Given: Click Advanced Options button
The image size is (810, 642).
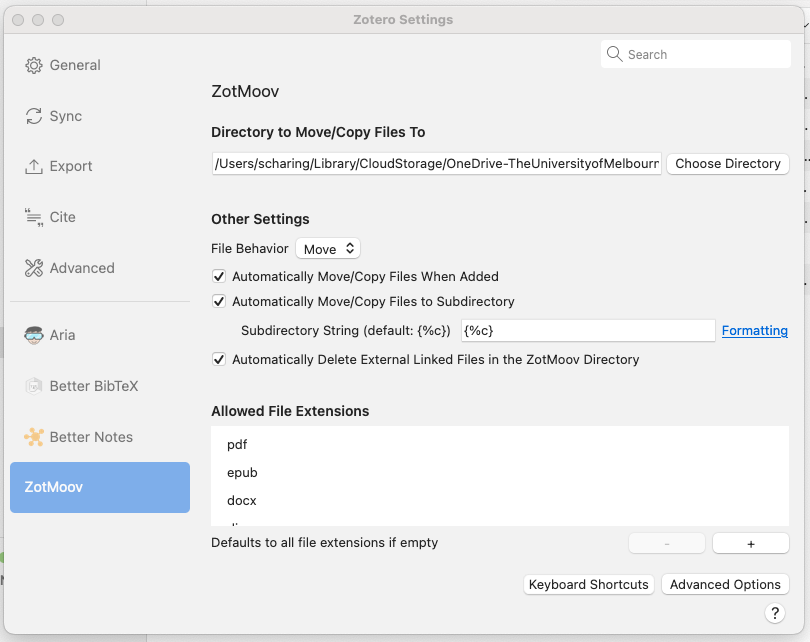Looking at the screenshot, I should [x=725, y=584].
